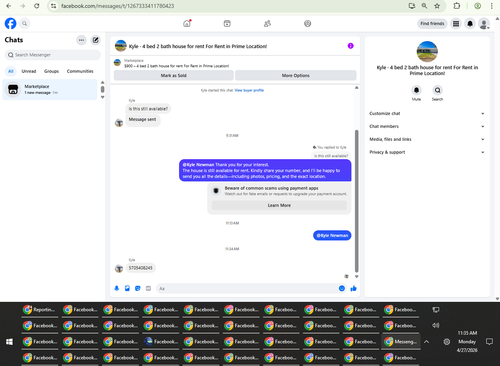Viewport: 500px width, 366px height.
Task: Click the install app icon in address bar
Action: click(x=412, y=6)
